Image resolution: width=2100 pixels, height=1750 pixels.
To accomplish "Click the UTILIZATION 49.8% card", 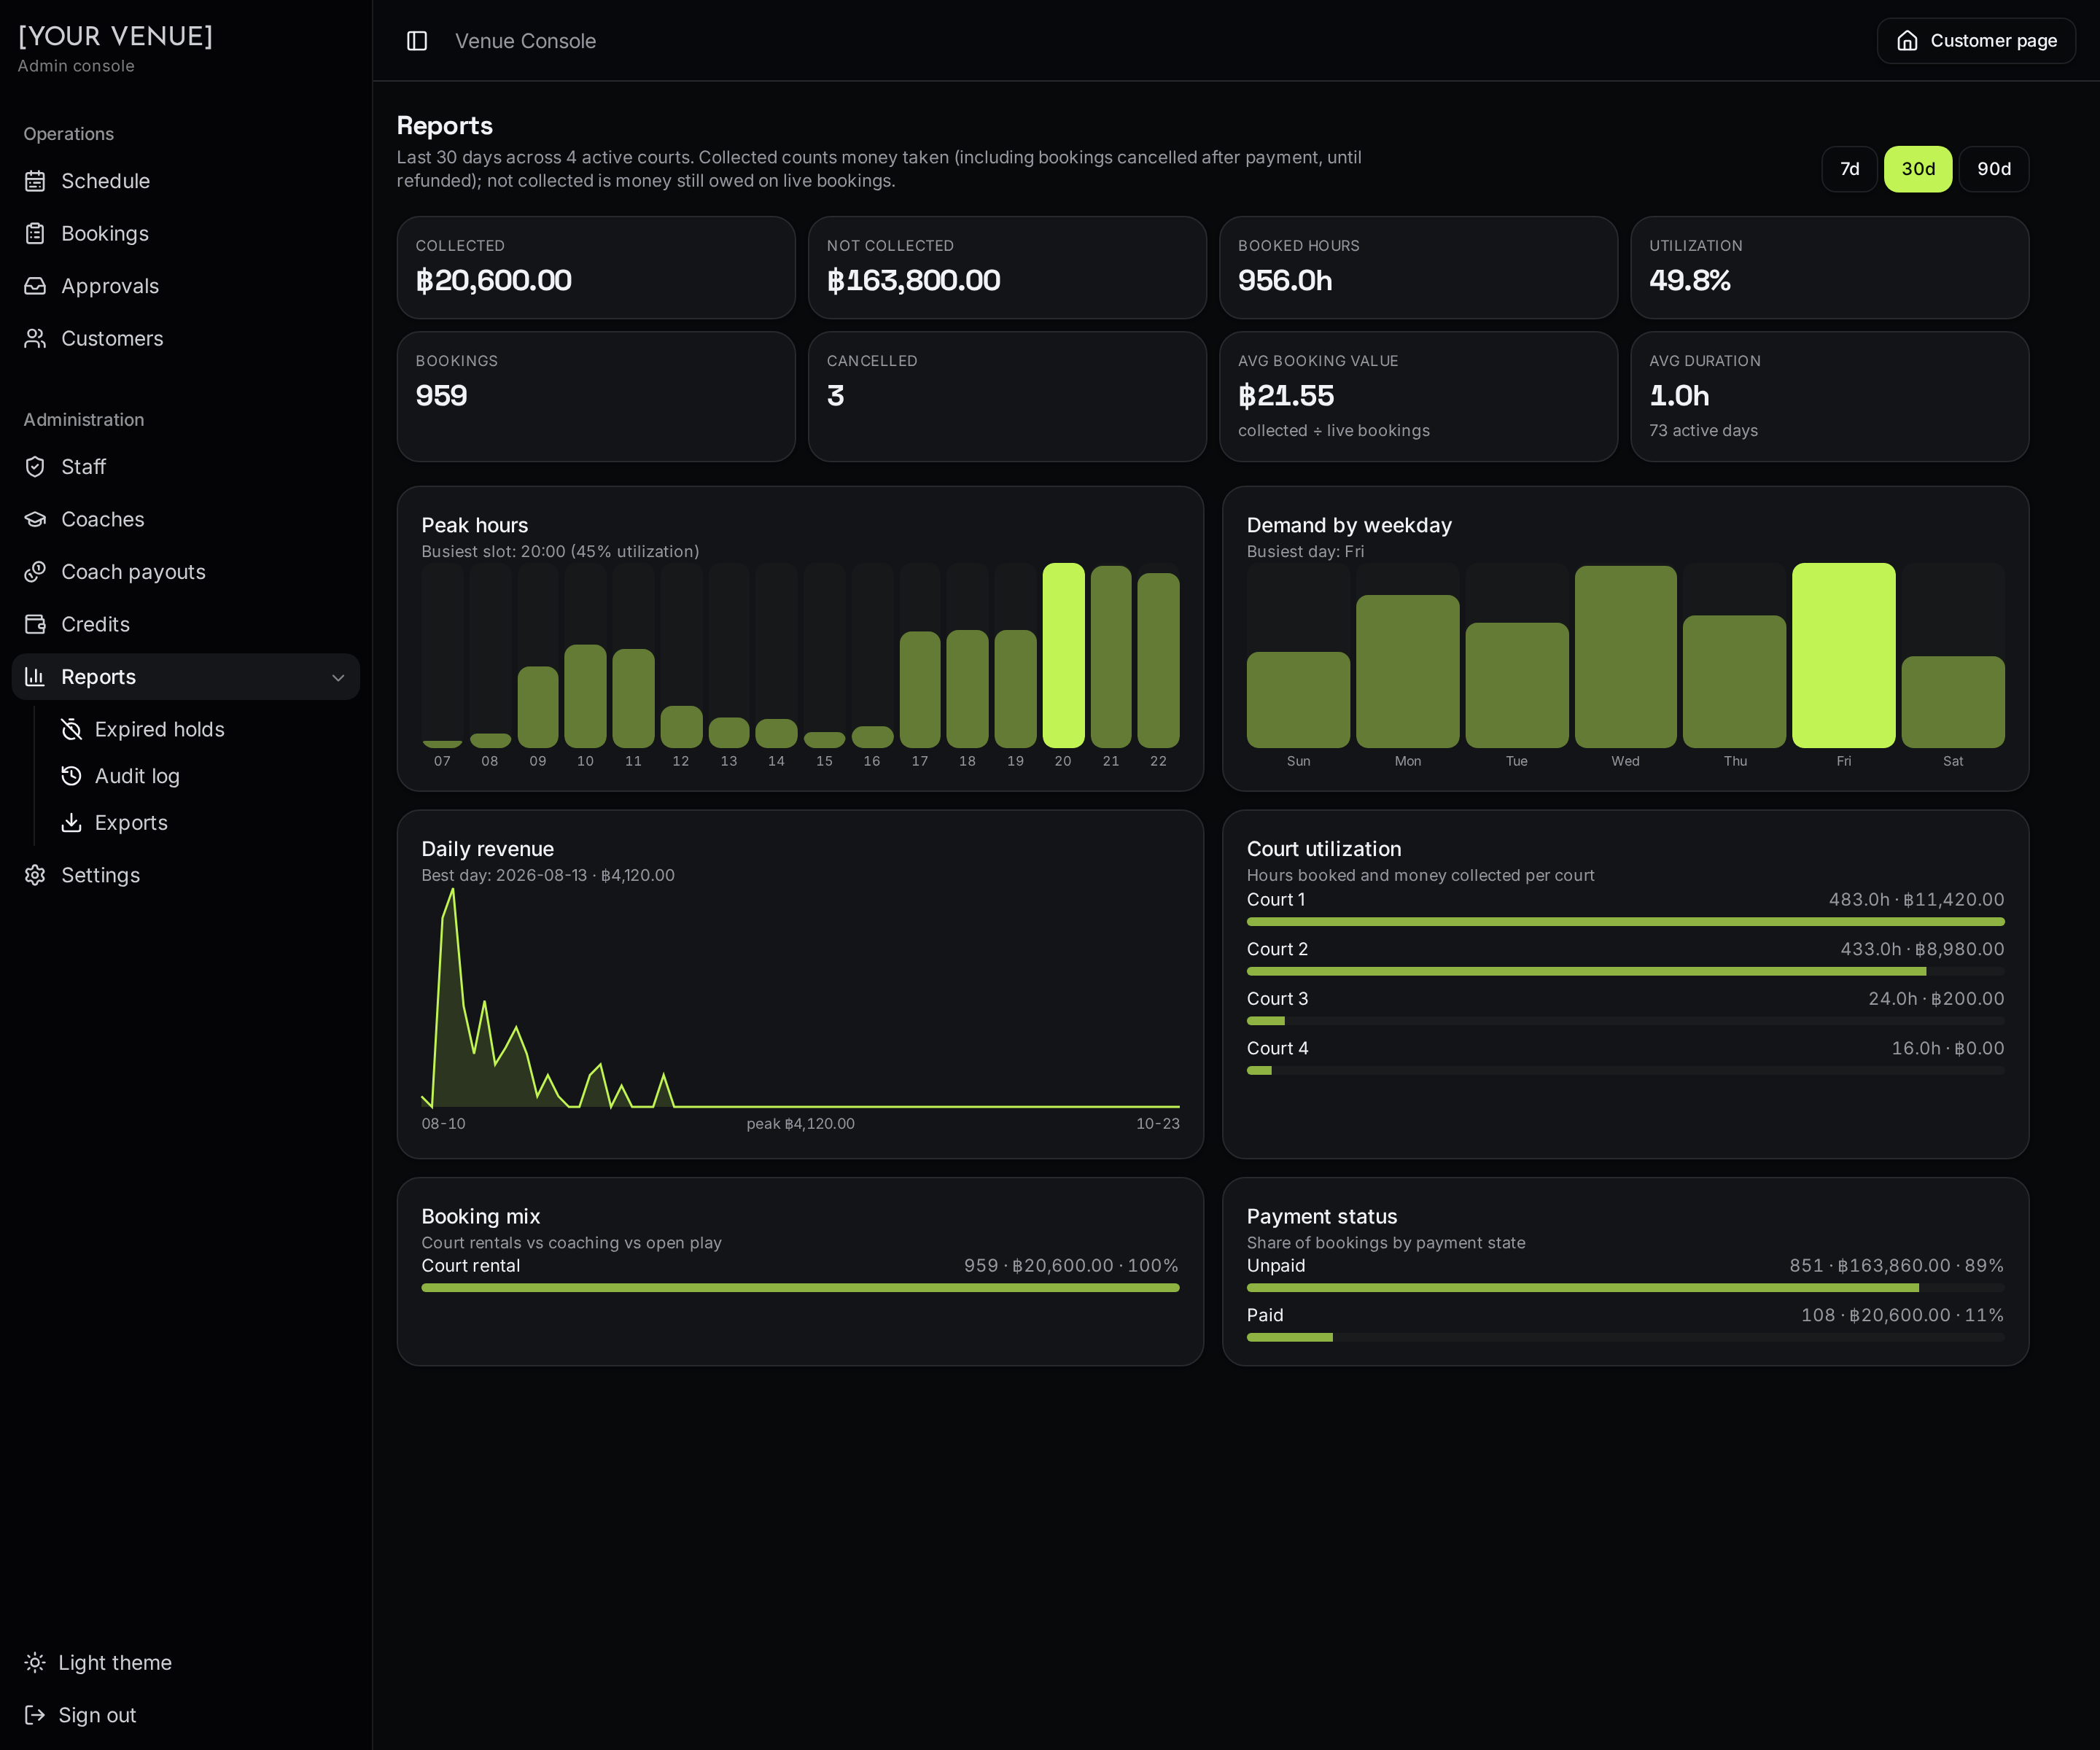I will (x=1829, y=268).
